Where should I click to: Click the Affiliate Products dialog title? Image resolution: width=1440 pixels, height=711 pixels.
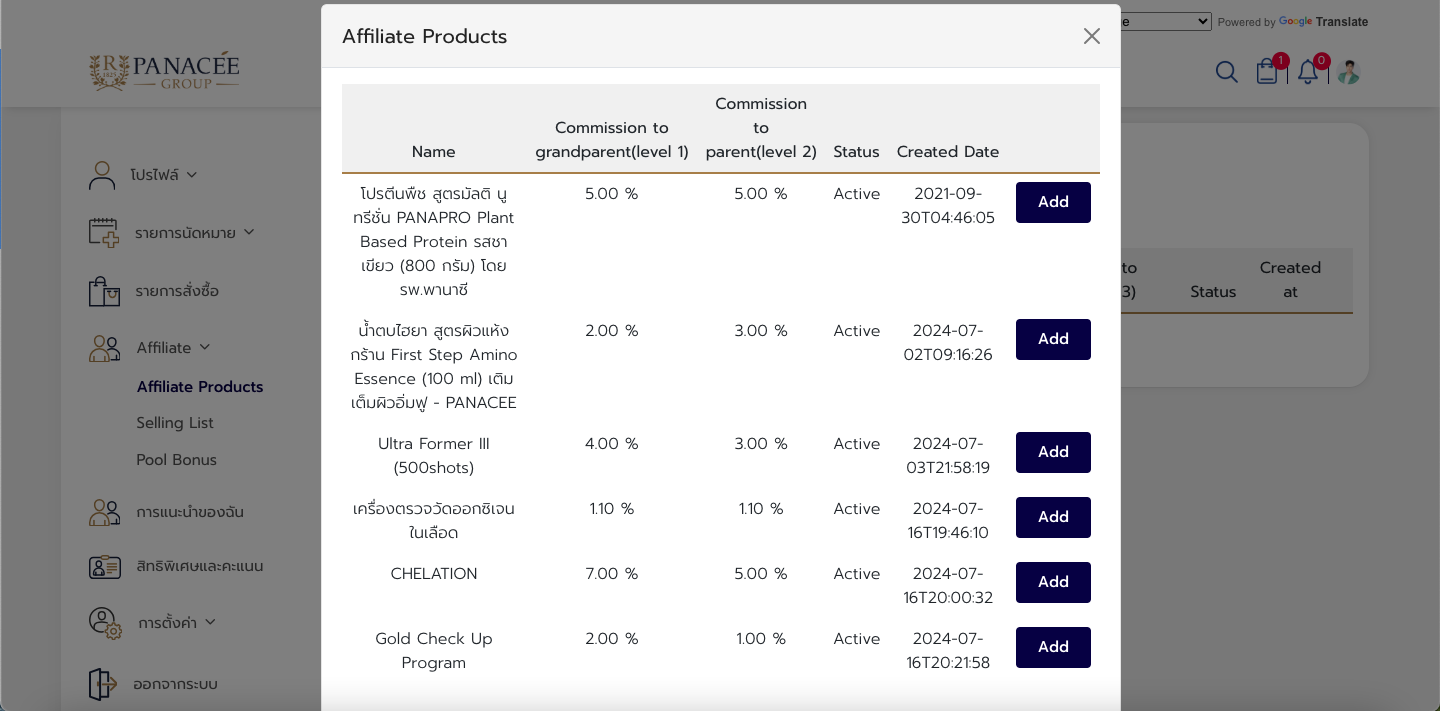coord(425,36)
